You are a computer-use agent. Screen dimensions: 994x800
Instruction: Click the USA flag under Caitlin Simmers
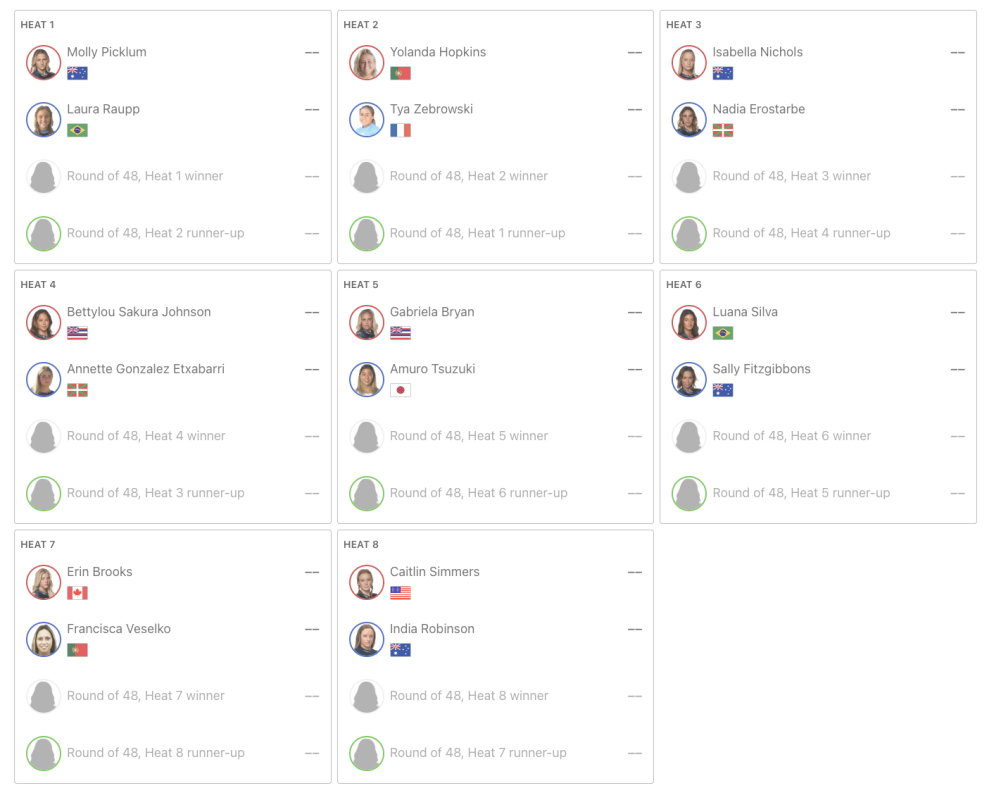pos(400,593)
